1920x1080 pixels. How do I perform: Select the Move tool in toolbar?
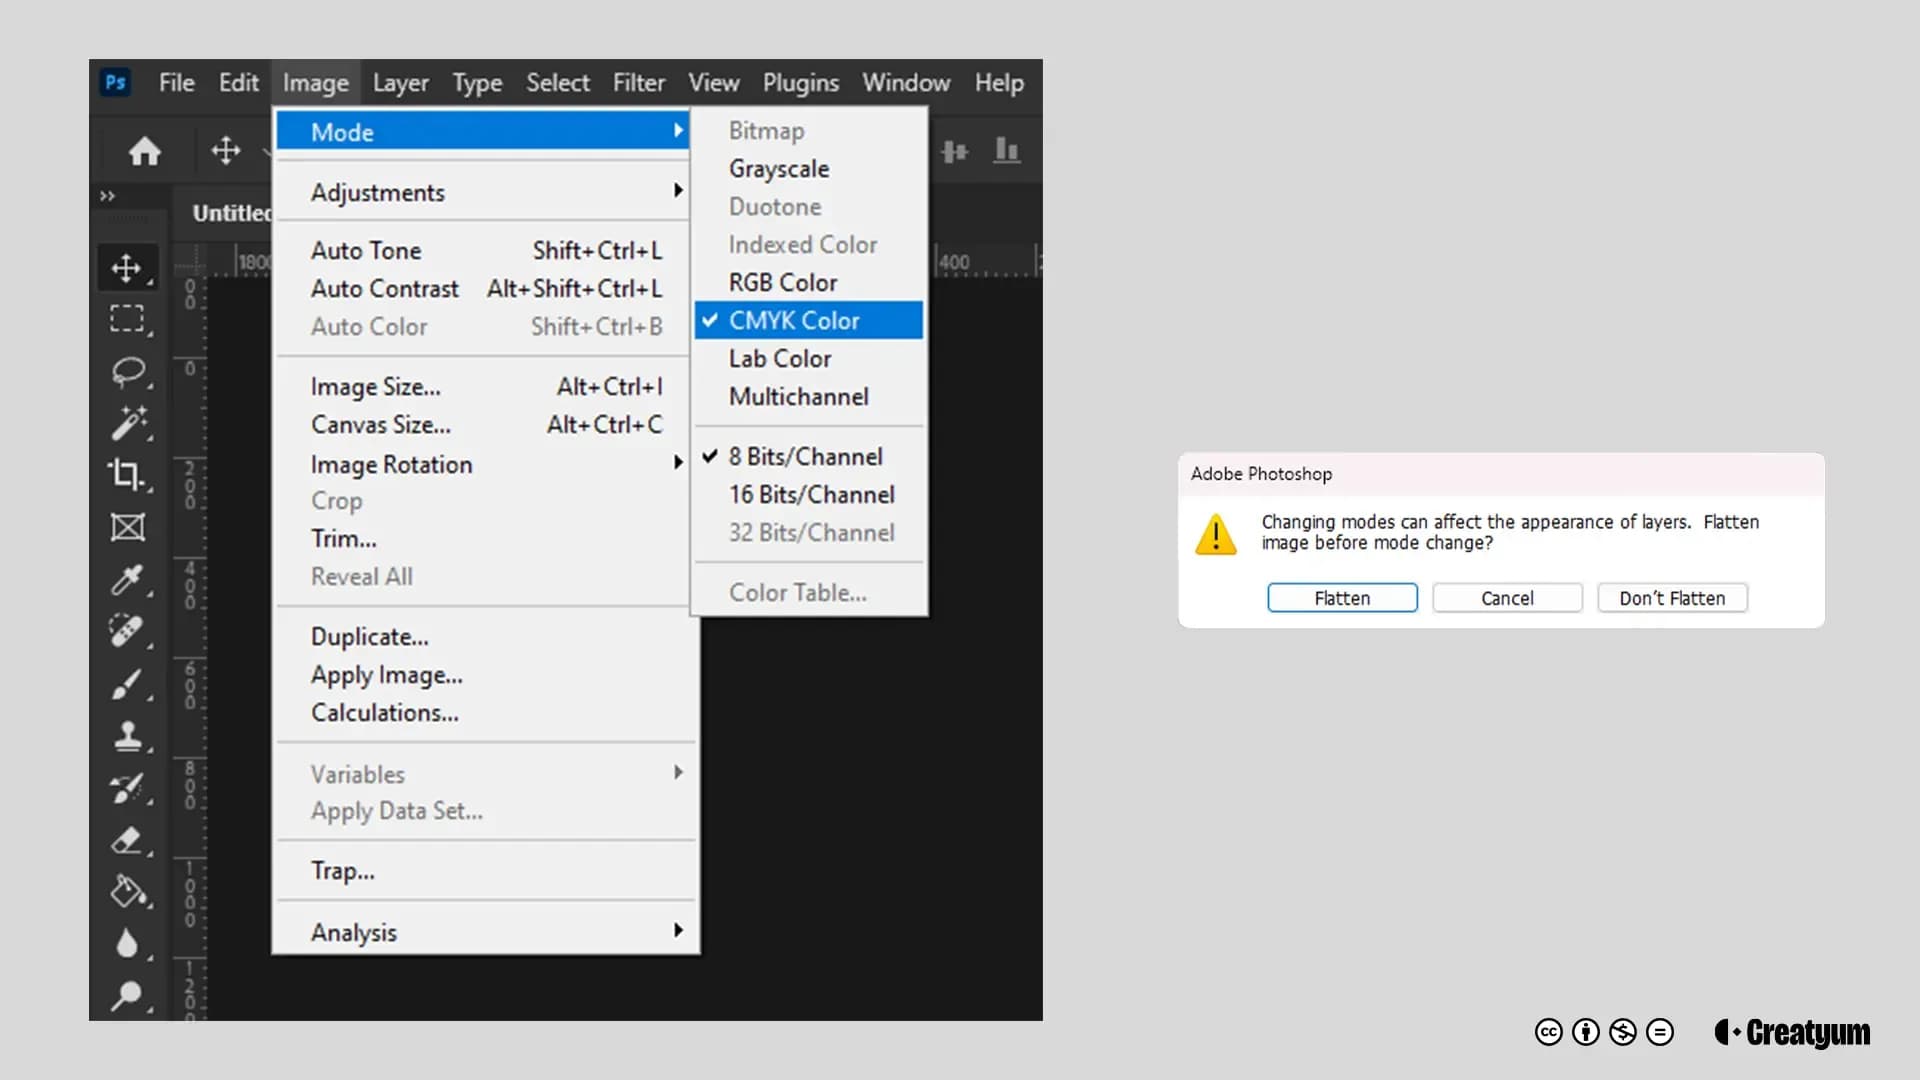click(x=127, y=268)
